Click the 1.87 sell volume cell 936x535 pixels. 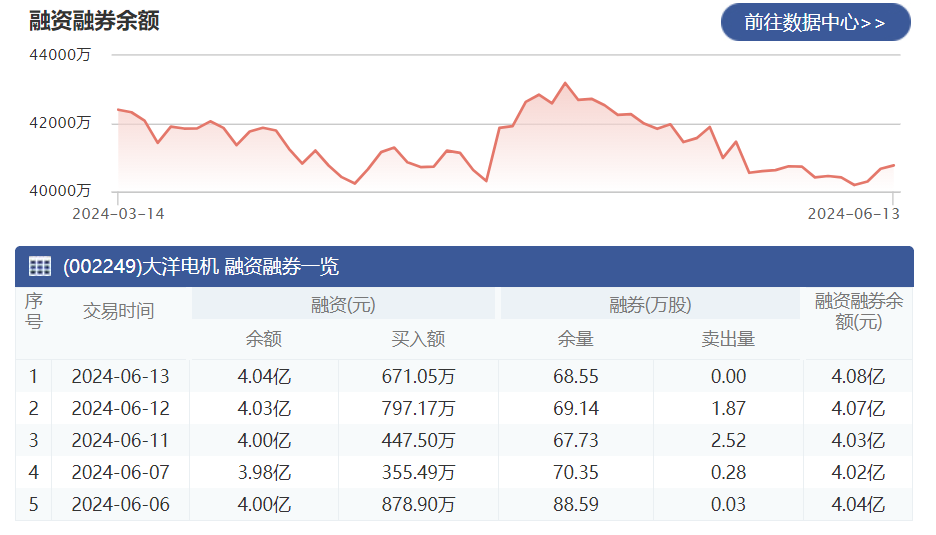click(728, 408)
